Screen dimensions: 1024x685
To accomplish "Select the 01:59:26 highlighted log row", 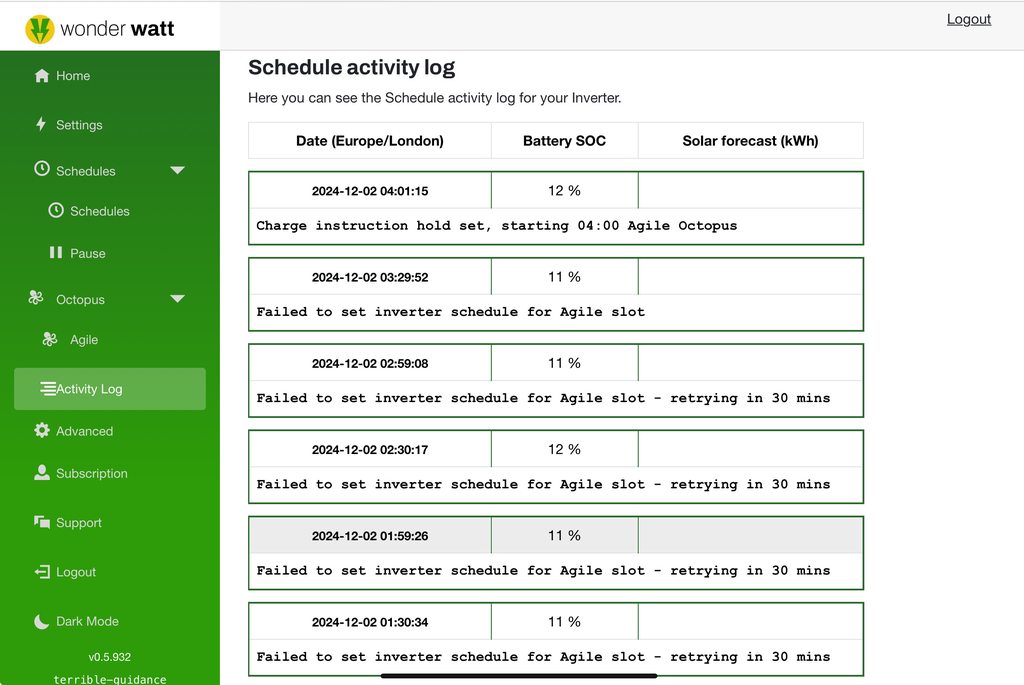I will pyautogui.click(x=555, y=553).
